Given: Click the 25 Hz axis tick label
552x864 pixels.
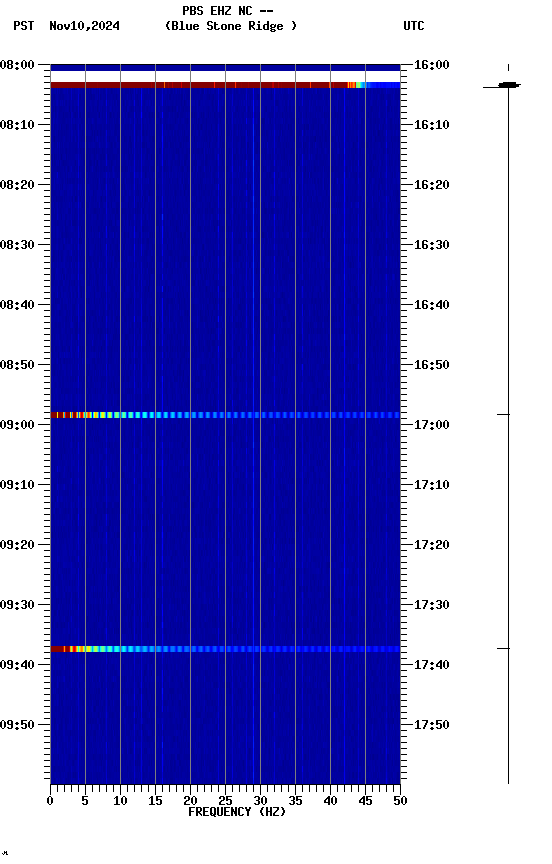Looking at the screenshot, I should 225,801.
